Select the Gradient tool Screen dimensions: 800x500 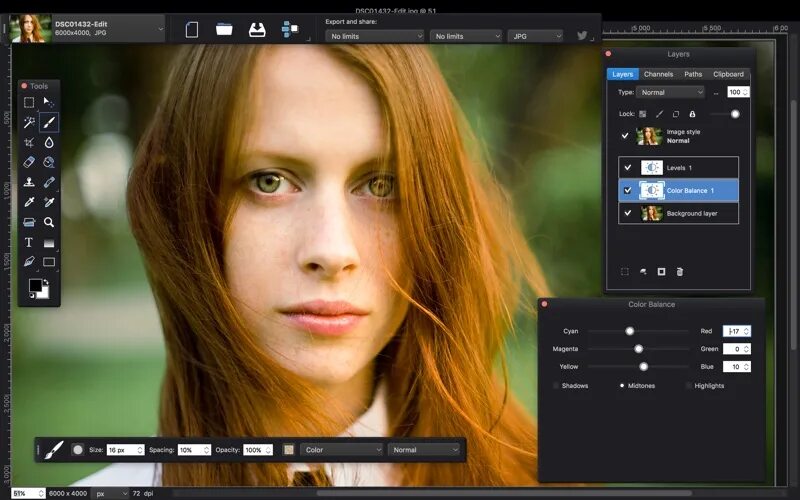pos(48,243)
